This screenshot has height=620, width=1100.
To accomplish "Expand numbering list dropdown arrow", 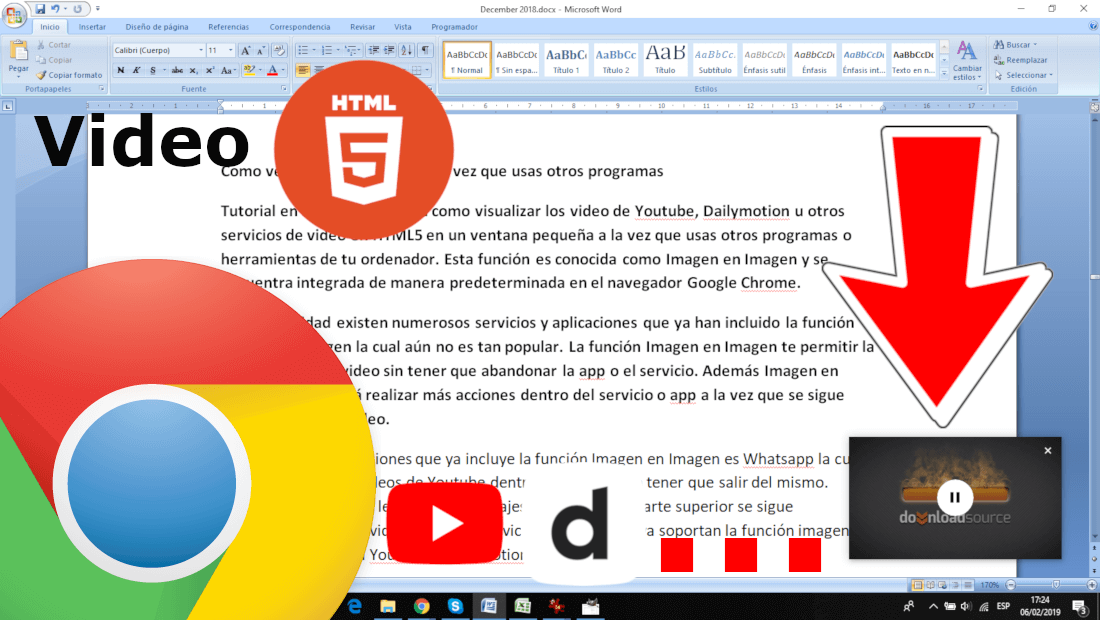I will 337,50.
